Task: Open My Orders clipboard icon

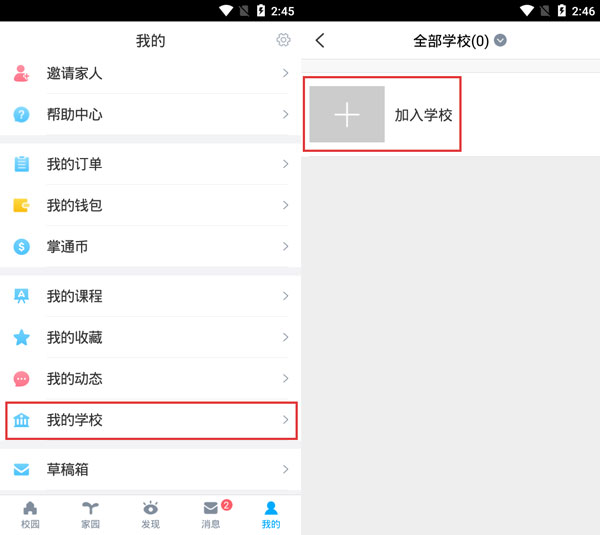Action: (x=21, y=164)
